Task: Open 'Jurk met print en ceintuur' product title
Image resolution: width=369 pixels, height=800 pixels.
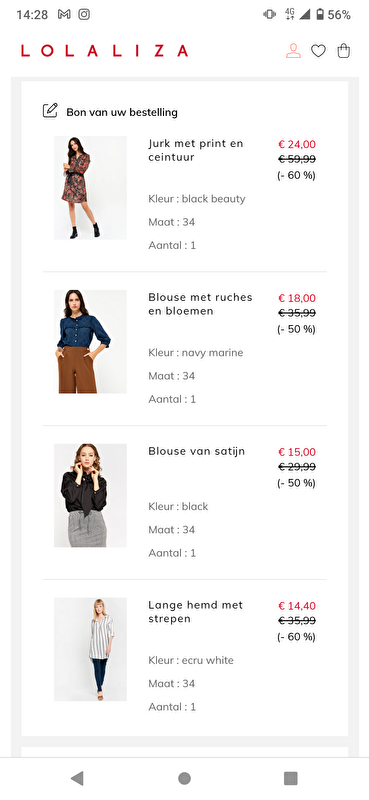Action: pyautogui.click(x=196, y=151)
